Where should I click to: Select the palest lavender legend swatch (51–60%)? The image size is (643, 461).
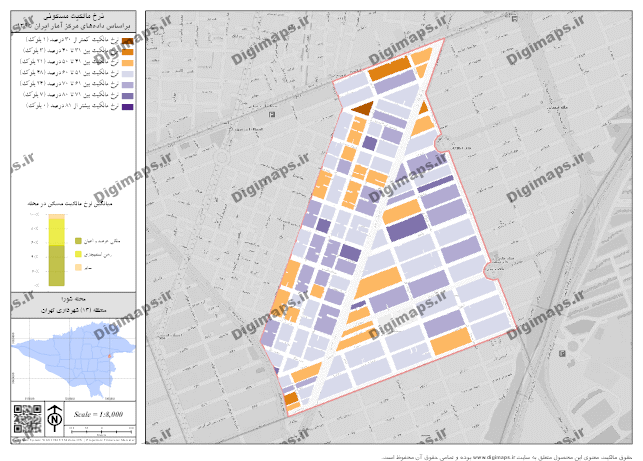point(129,73)
